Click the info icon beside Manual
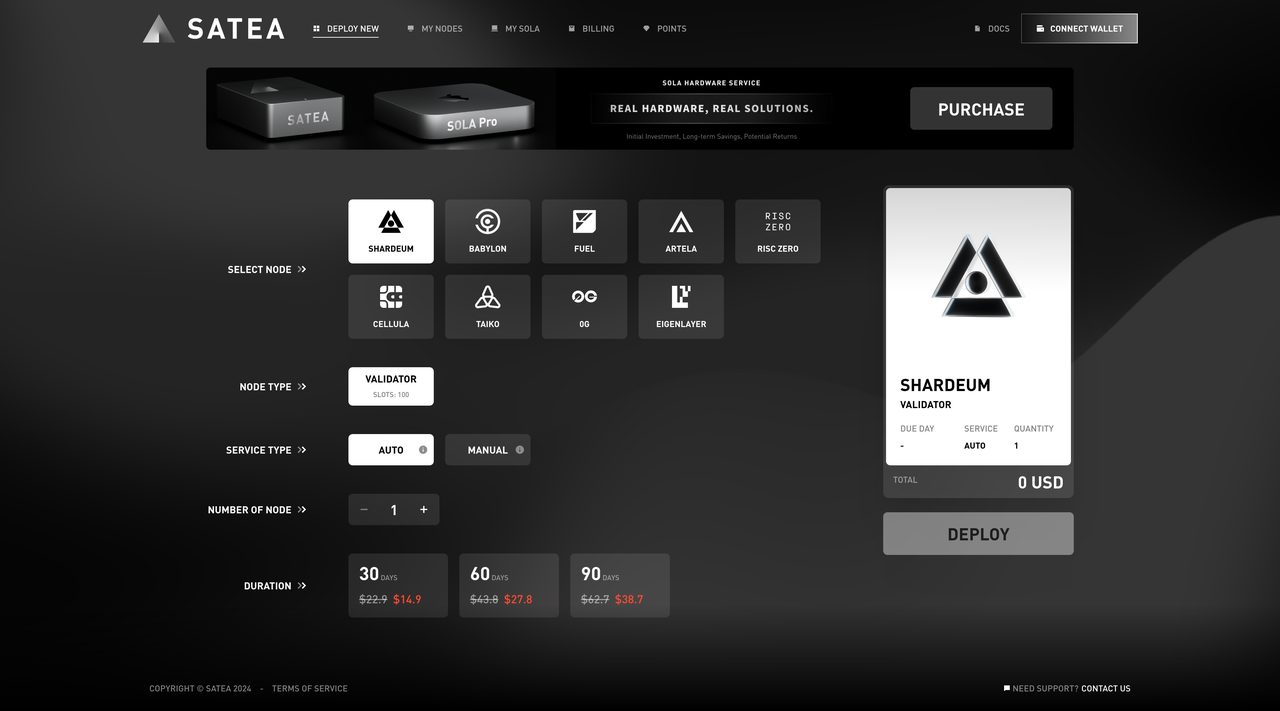 [519, 450]
